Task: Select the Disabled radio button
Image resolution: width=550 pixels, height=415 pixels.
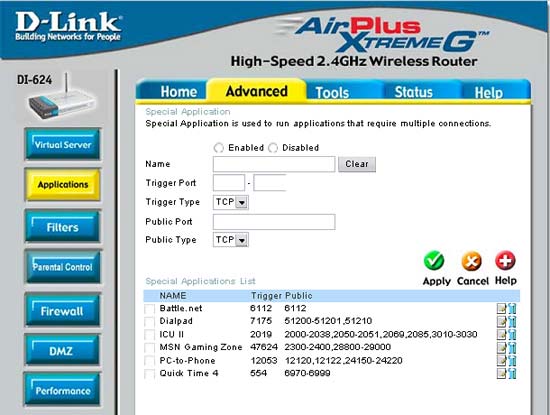Action: 273,148
